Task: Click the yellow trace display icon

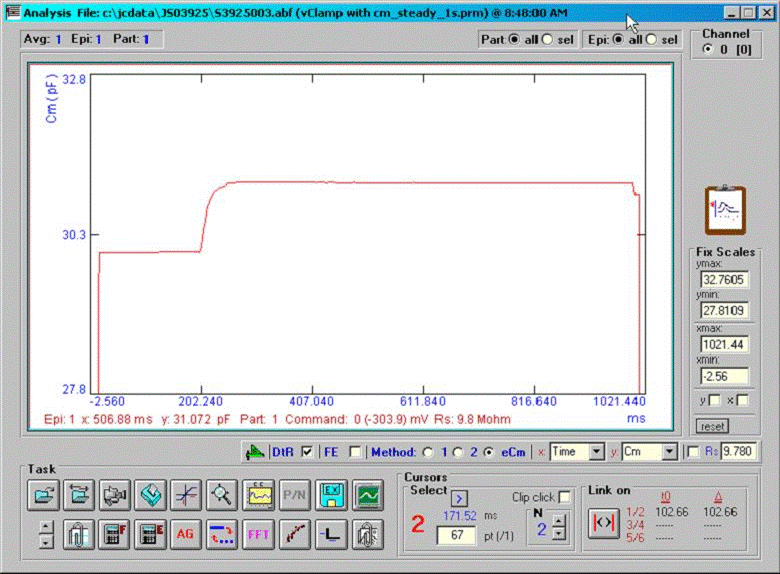Action: pyautogui.click(x=258, y=495)
